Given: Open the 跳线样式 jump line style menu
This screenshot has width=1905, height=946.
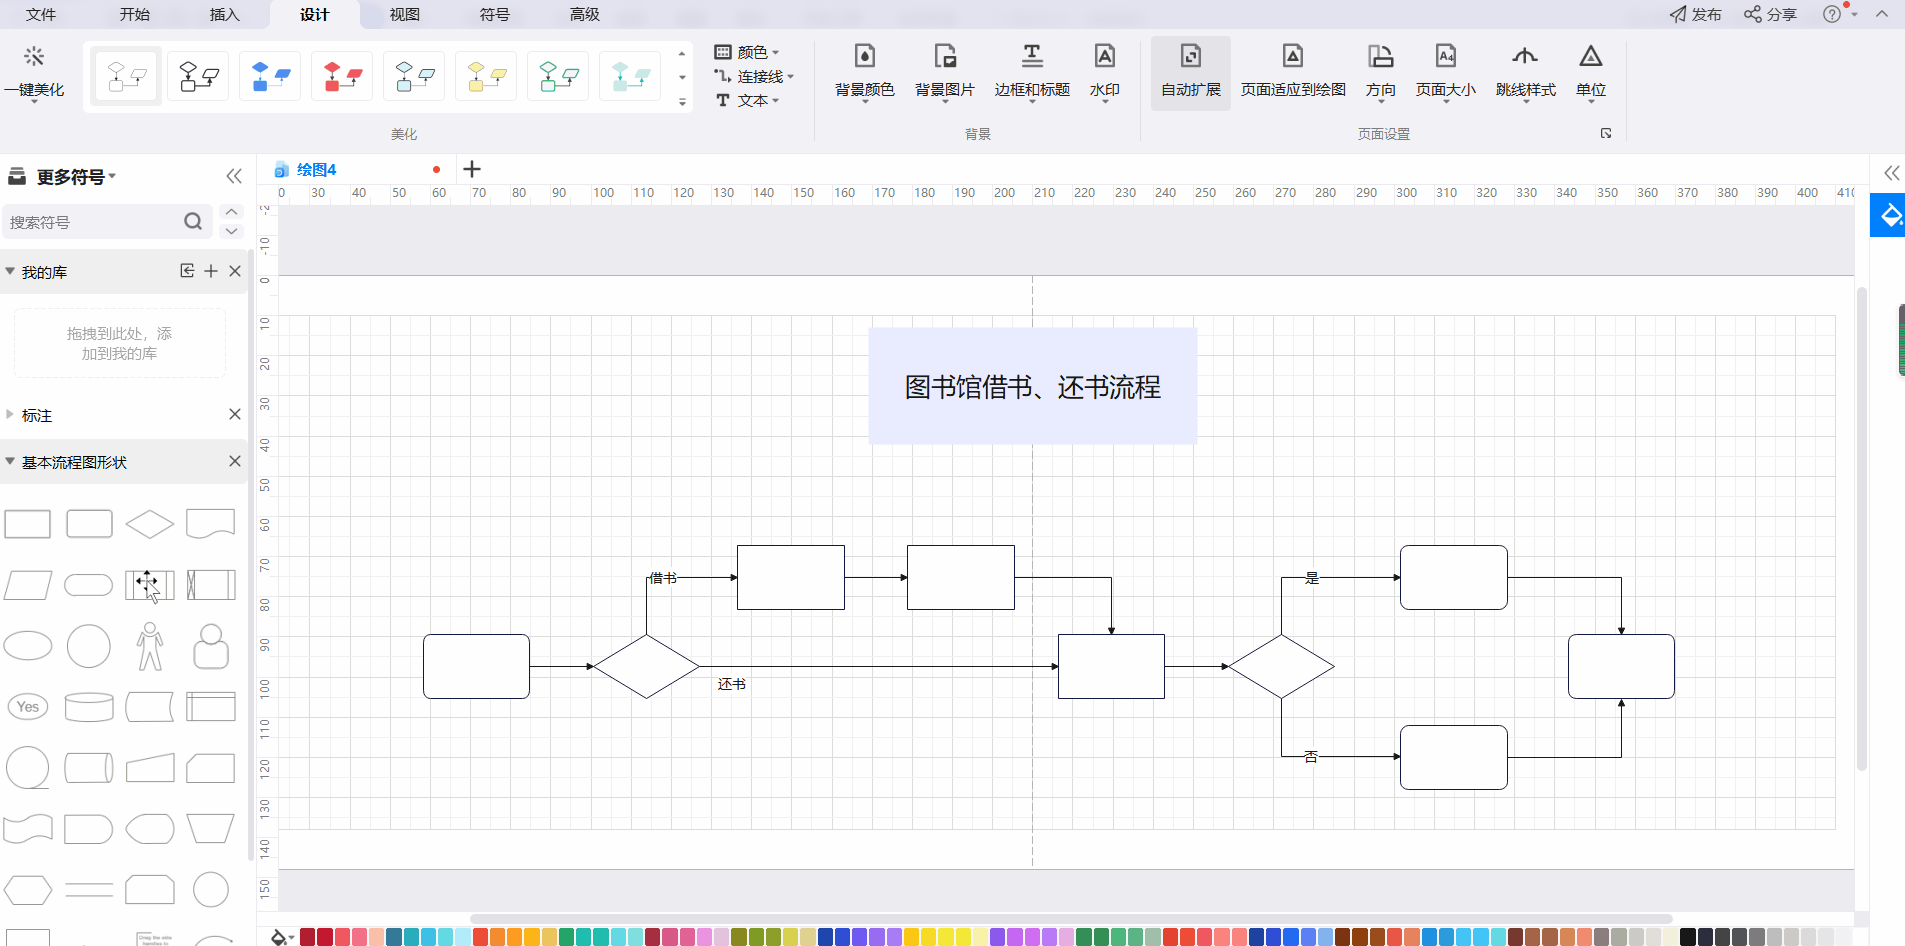Looking at the screenshot, I should click(1526, 72).
